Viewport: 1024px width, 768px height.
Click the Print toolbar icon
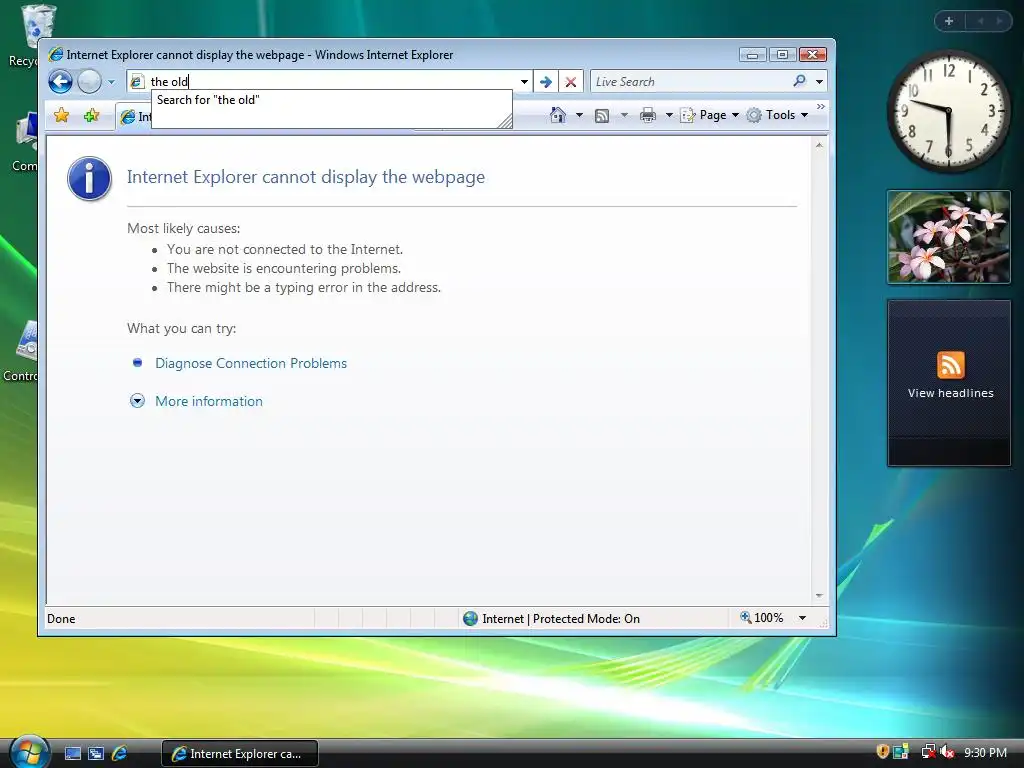pyautogui.click(x=648, y=116)
